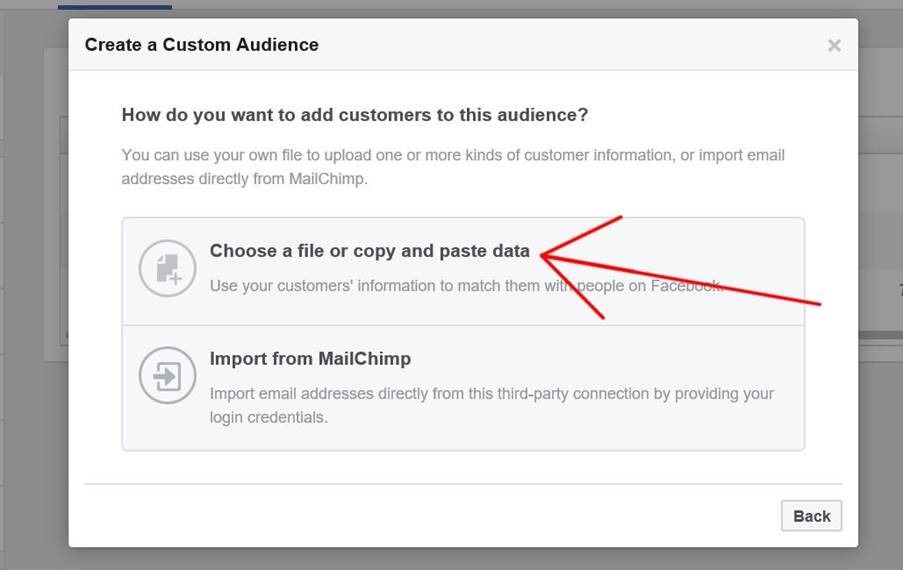Select the 'Import from MailChimp' heading

click(310, 358)
